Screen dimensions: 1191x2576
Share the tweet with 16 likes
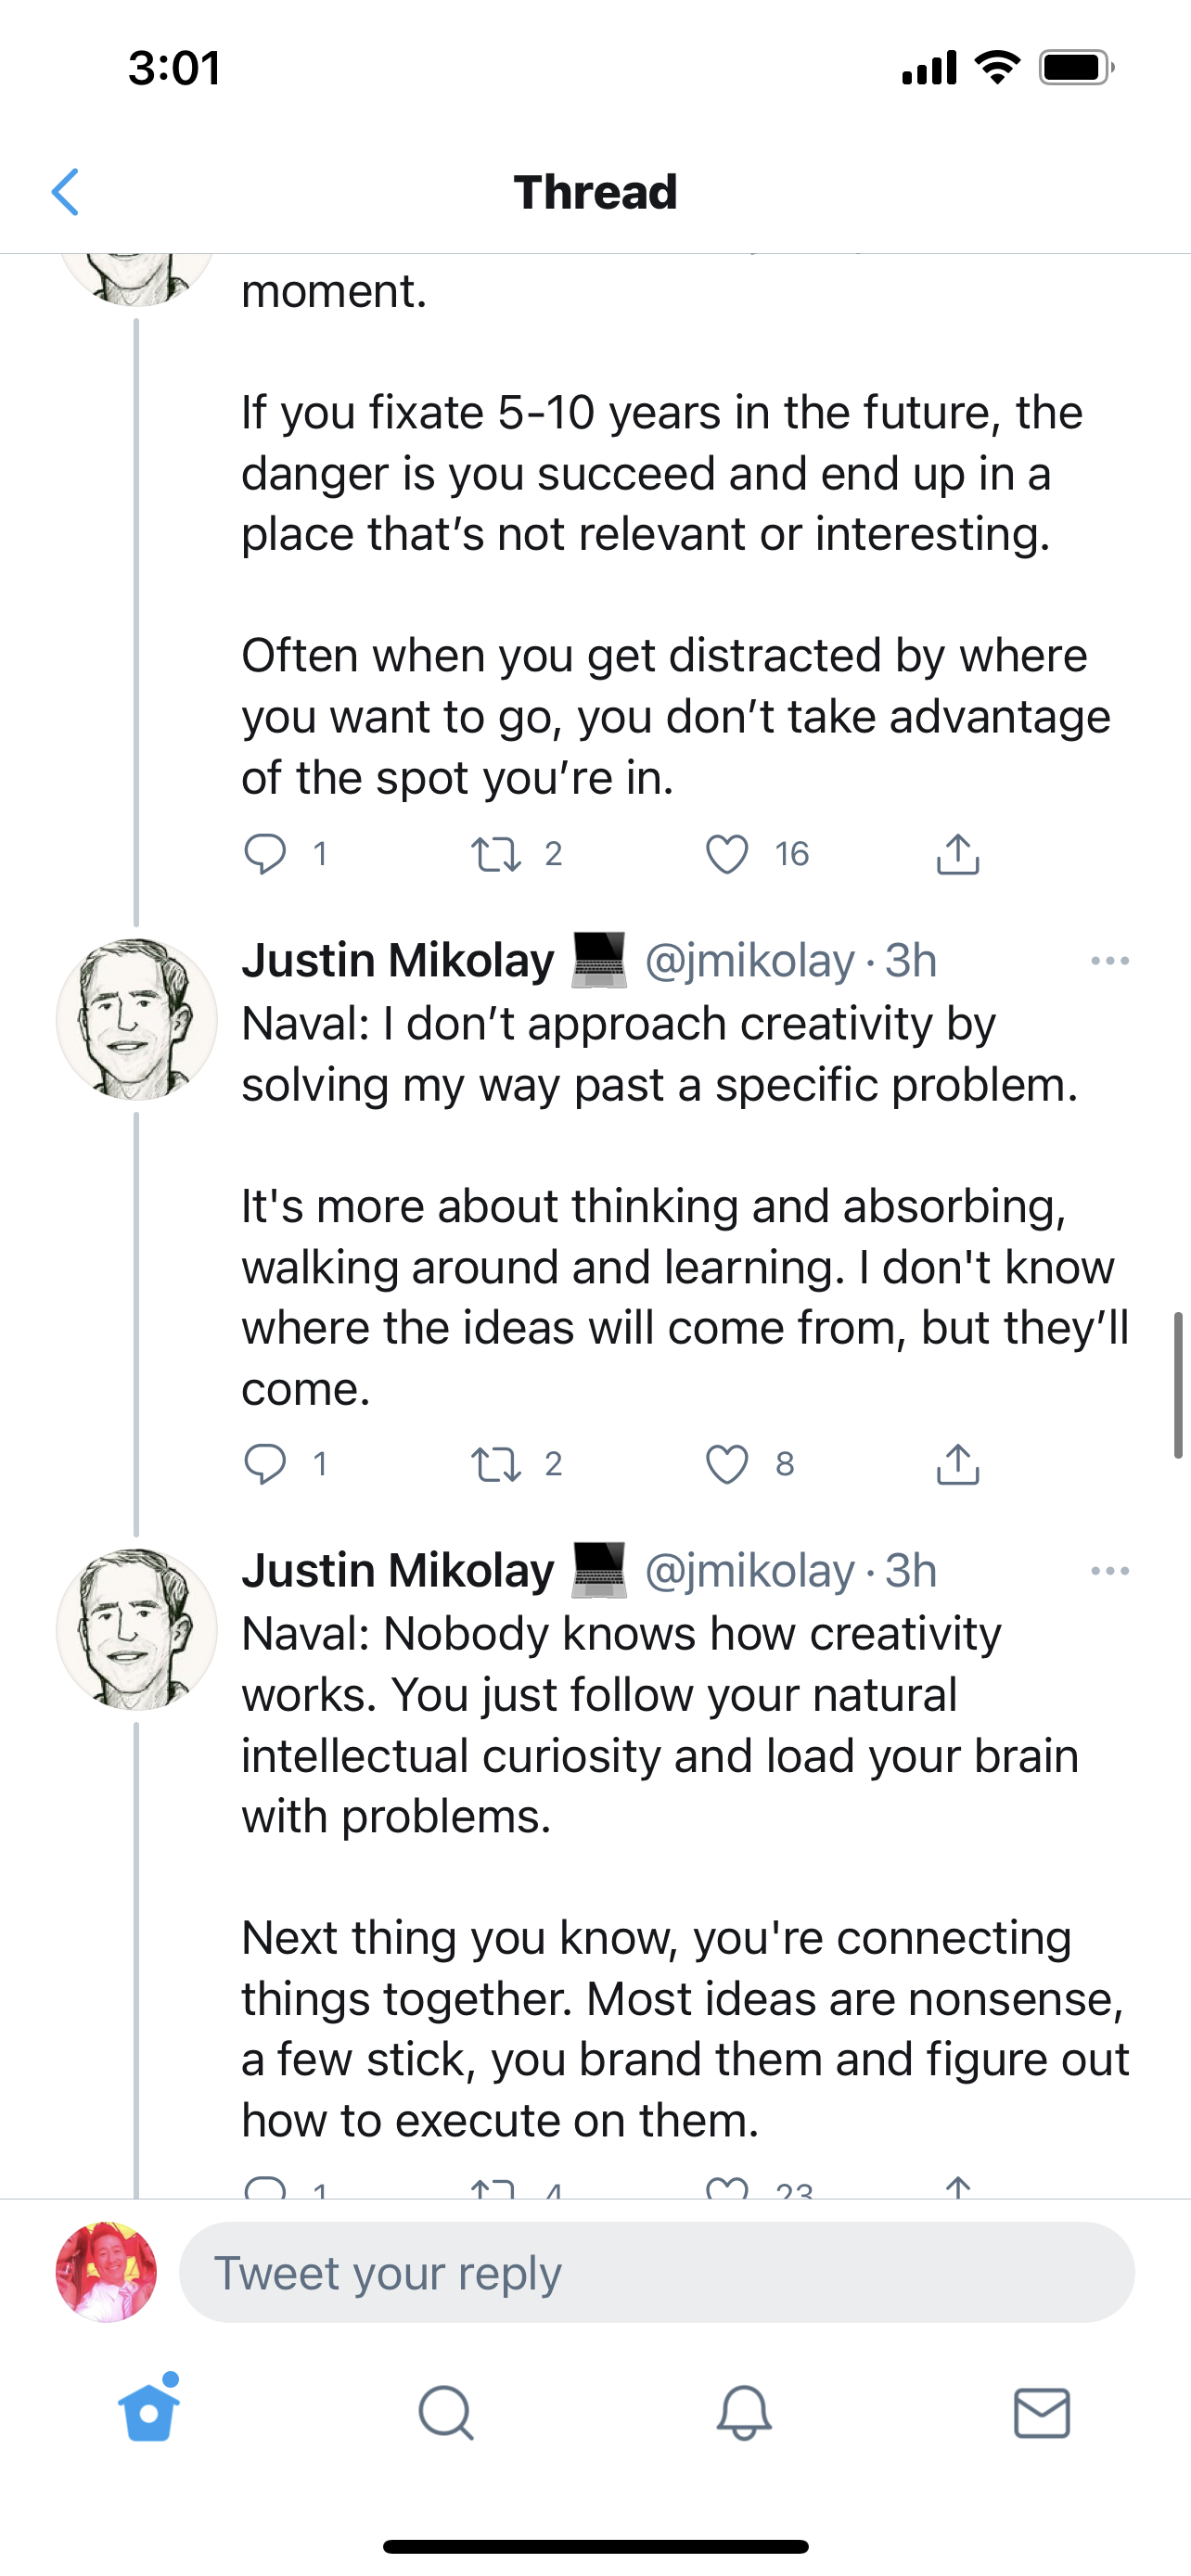(x=957, y=854)
